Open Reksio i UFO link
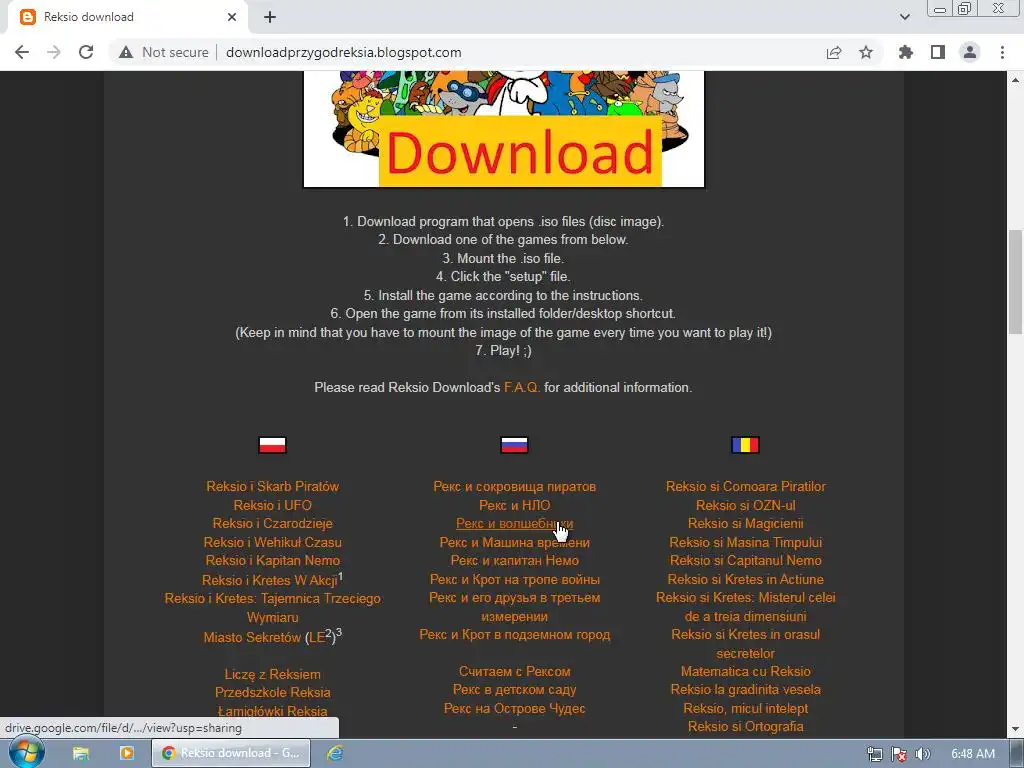1024x768 pixels. [272, 505]
